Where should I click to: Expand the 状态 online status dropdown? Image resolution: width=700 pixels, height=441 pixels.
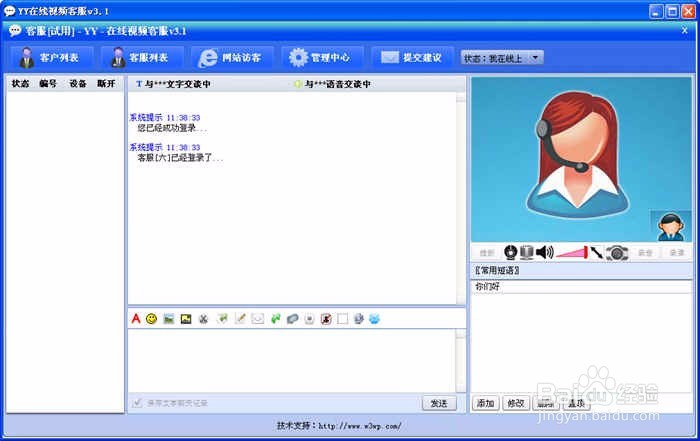536,58
